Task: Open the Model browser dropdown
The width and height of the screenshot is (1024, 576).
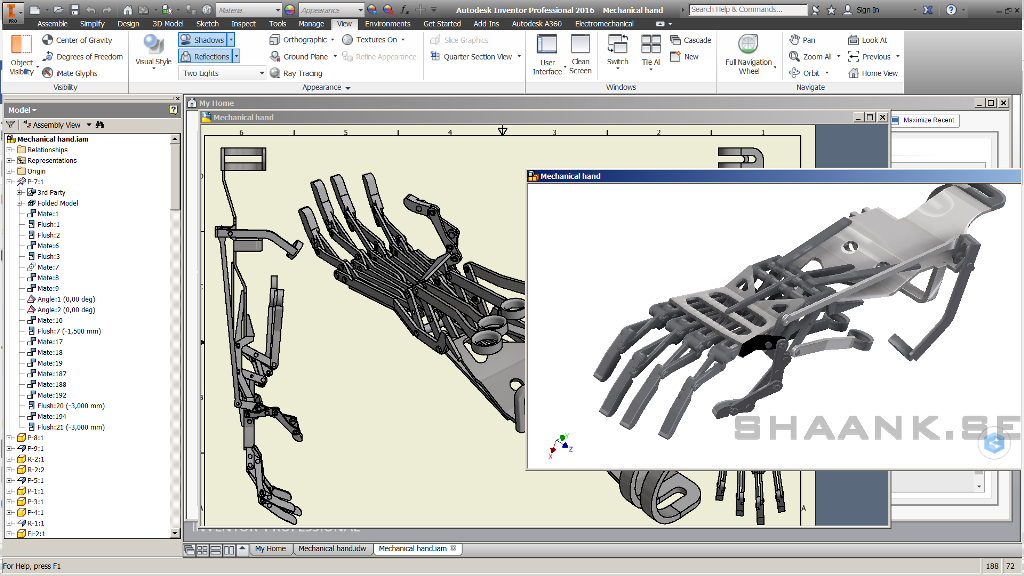Action: (x=22, y=110)
